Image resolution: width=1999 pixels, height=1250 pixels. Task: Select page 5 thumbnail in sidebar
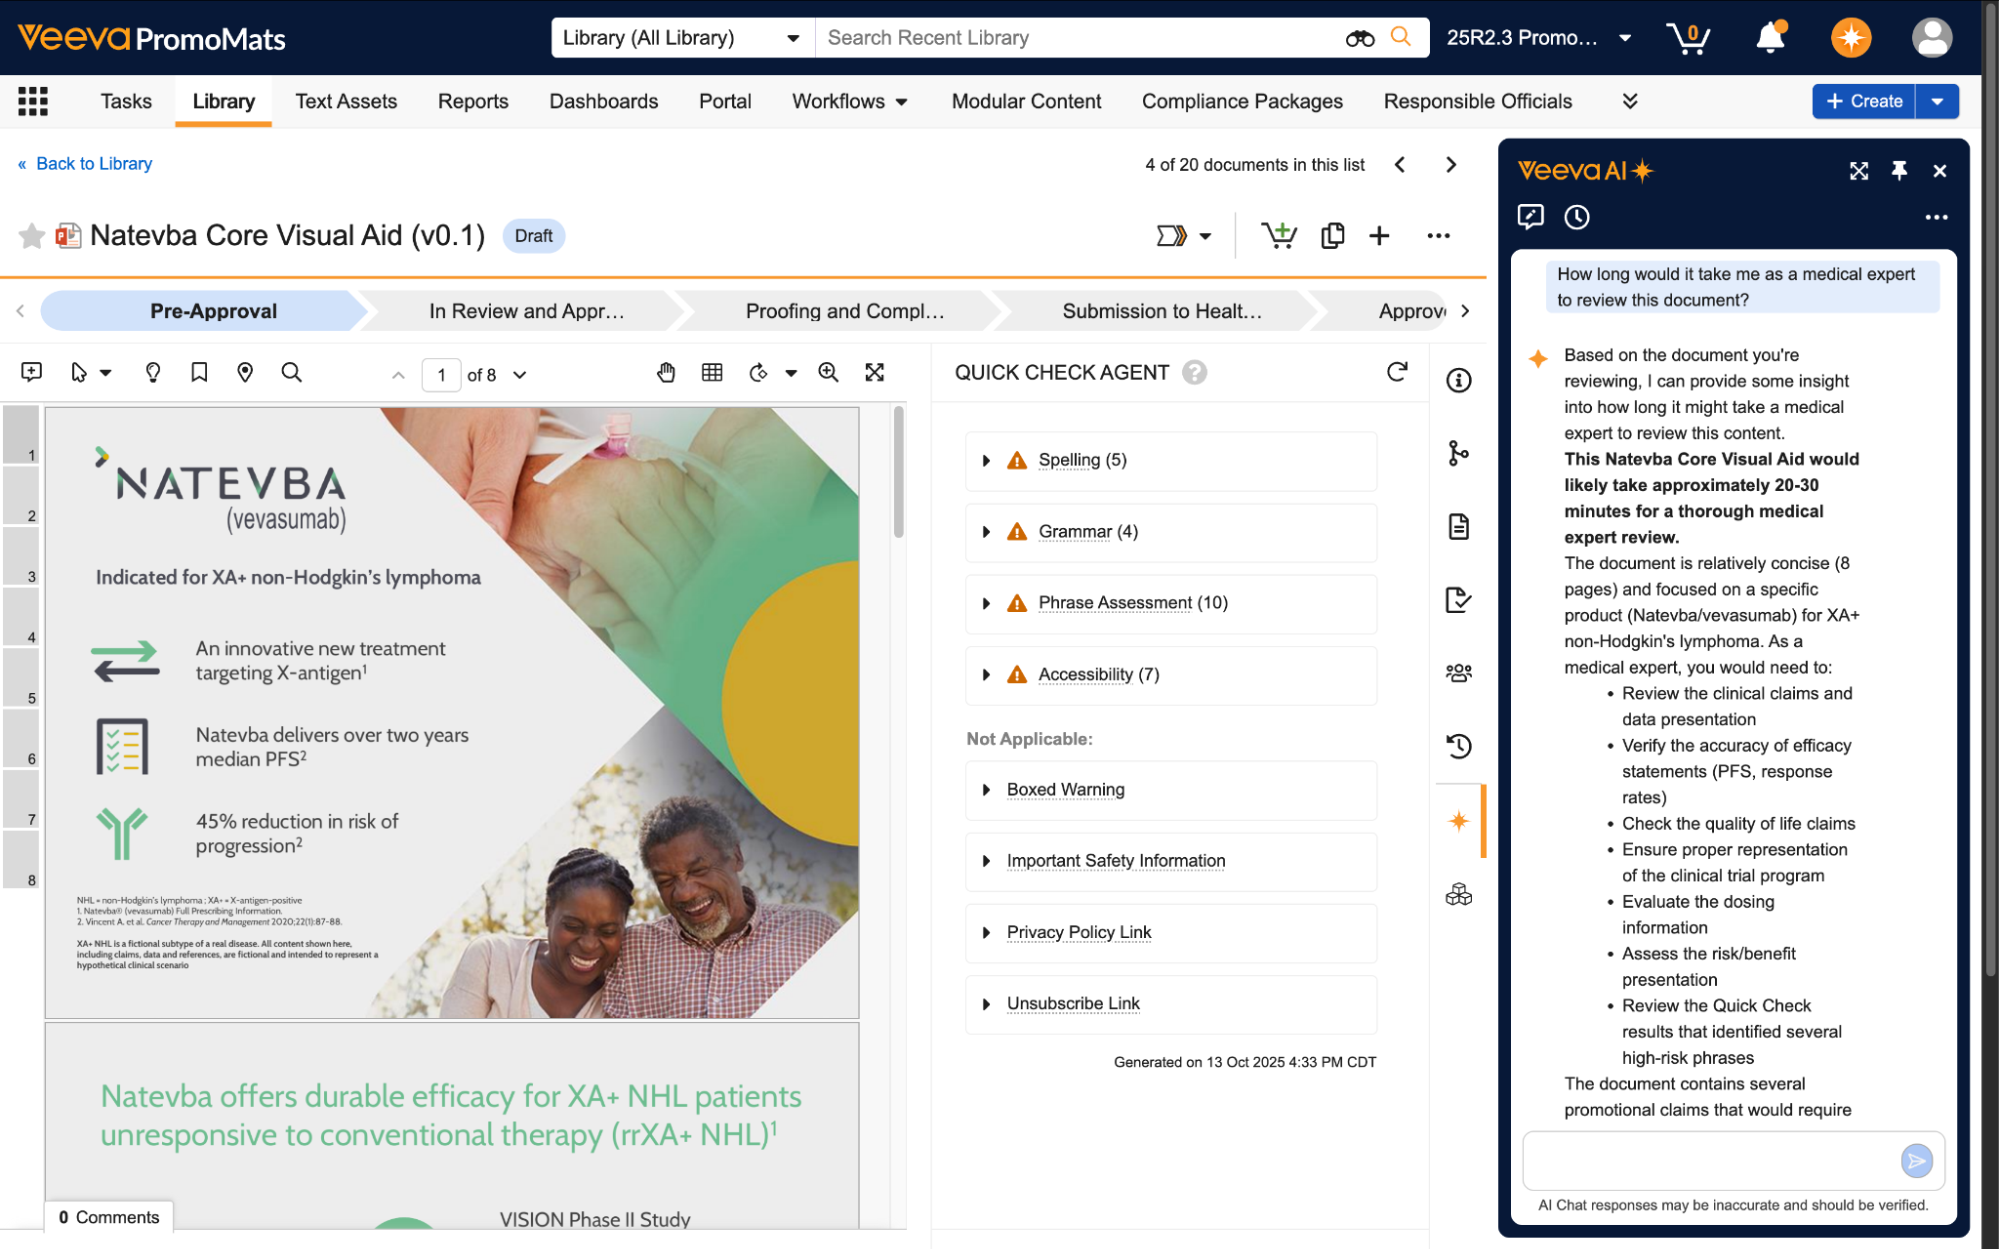click(21, 677)
